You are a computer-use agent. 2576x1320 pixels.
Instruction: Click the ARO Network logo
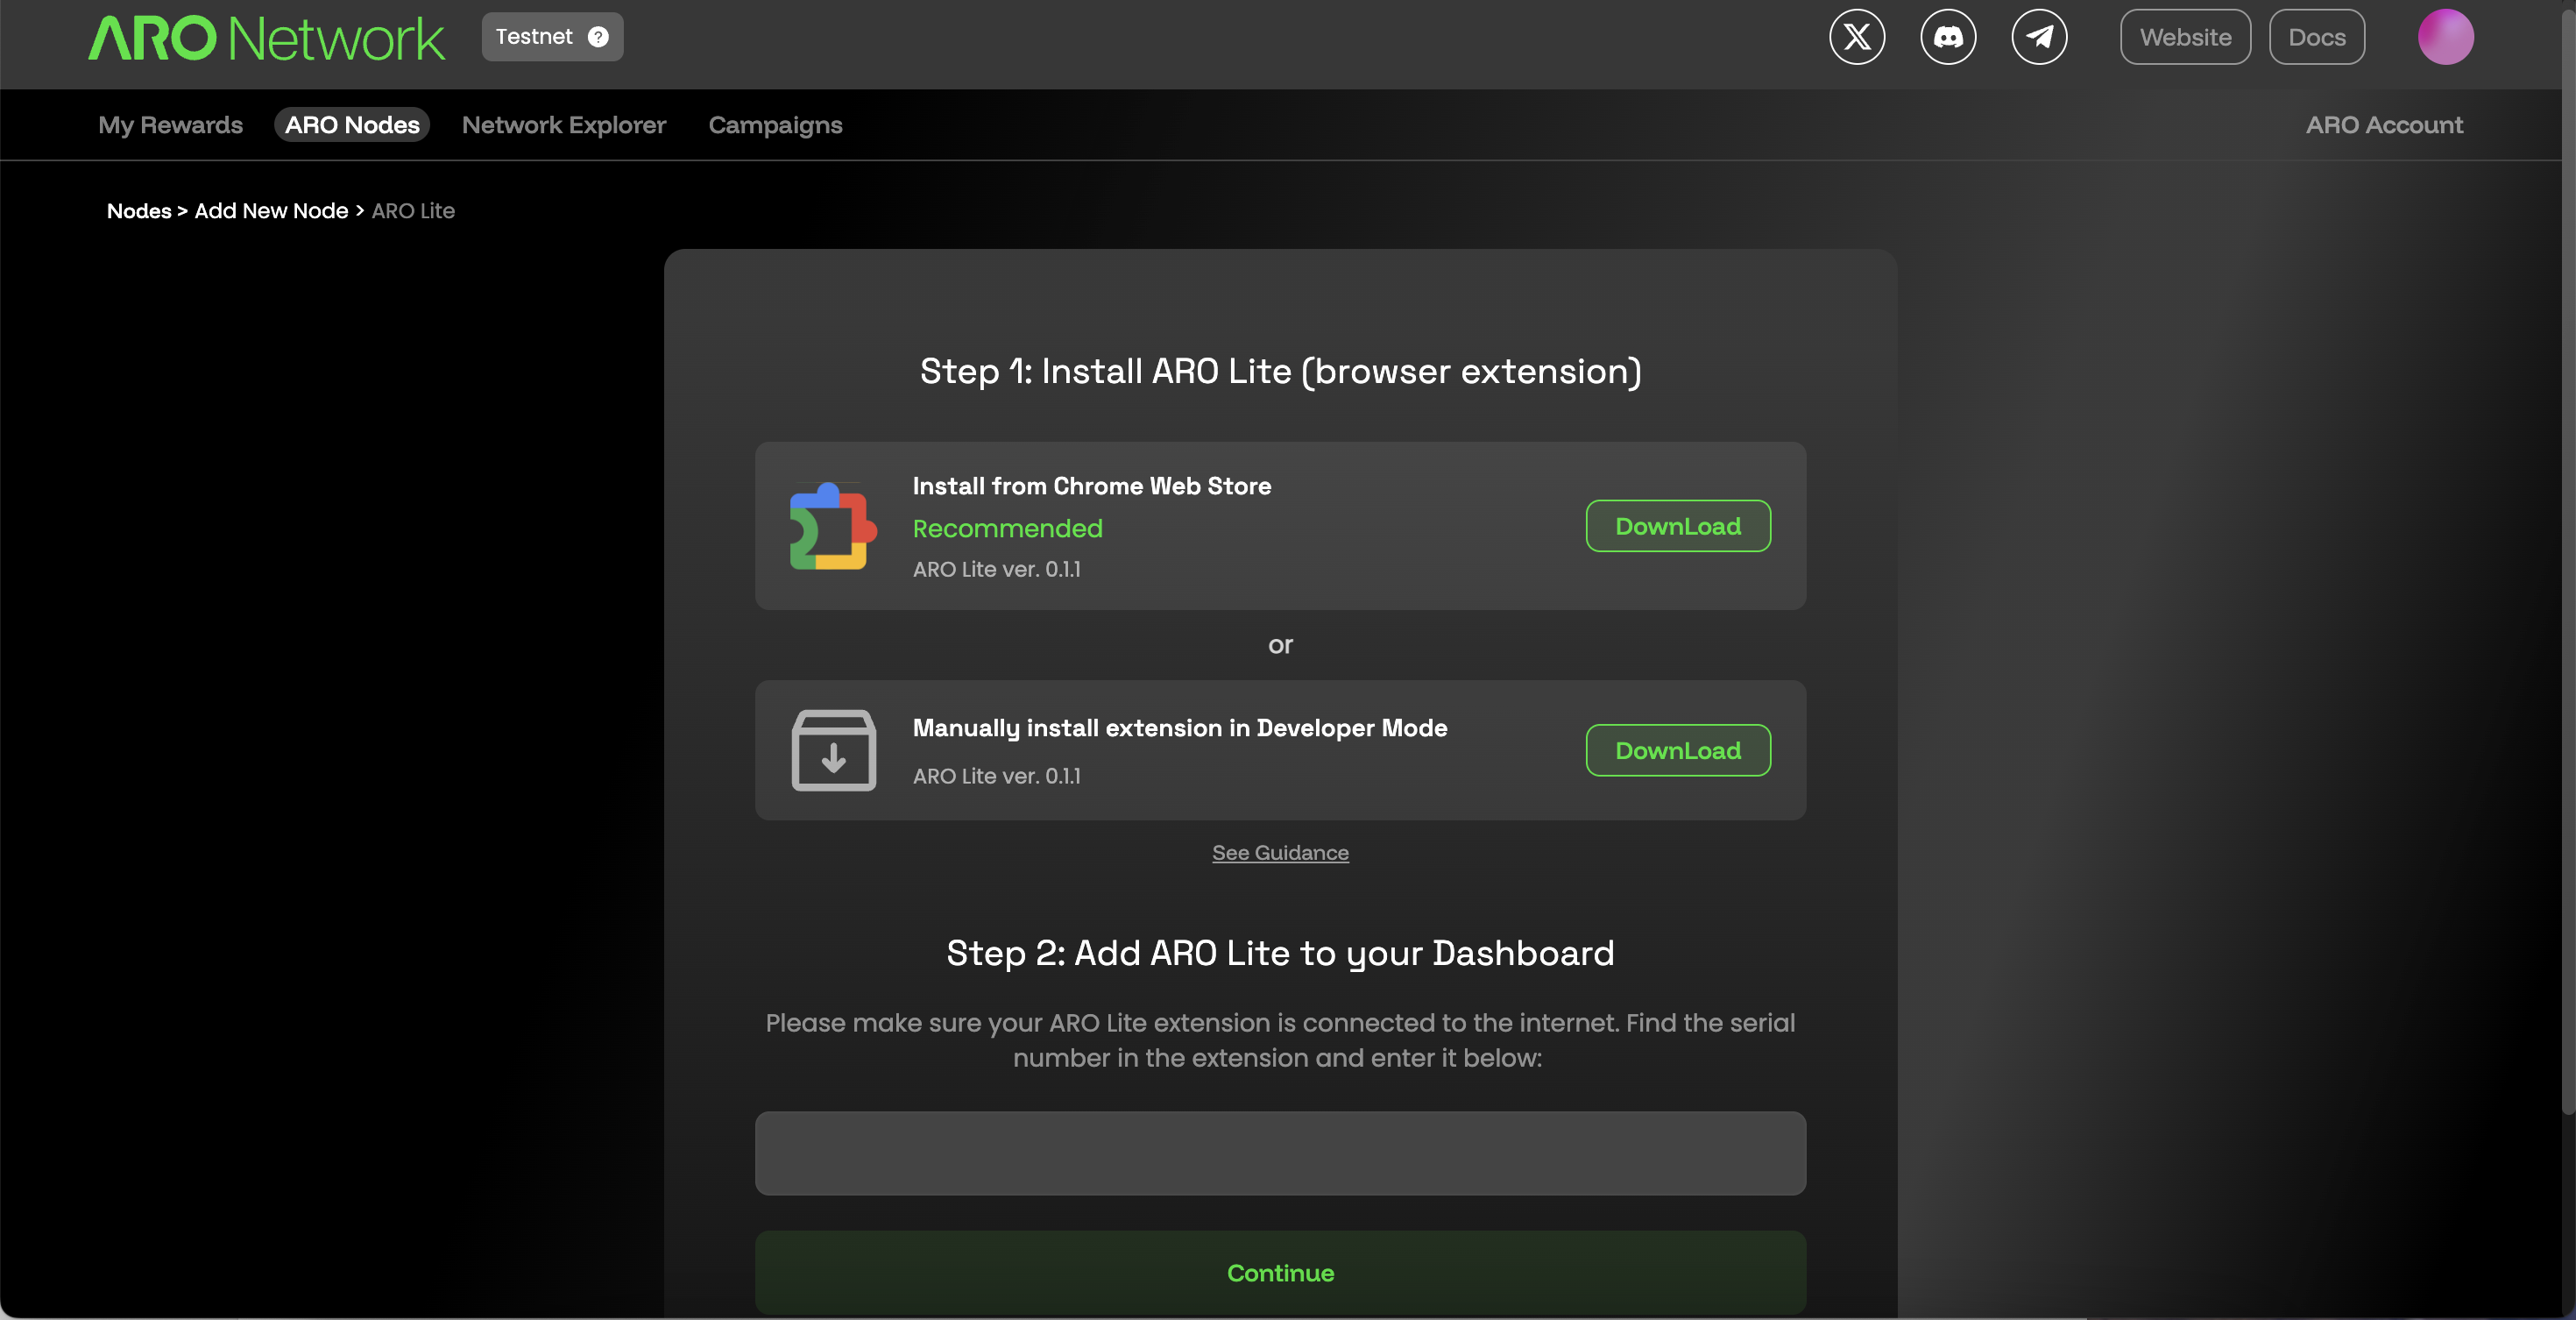click(x=266, y=38)
